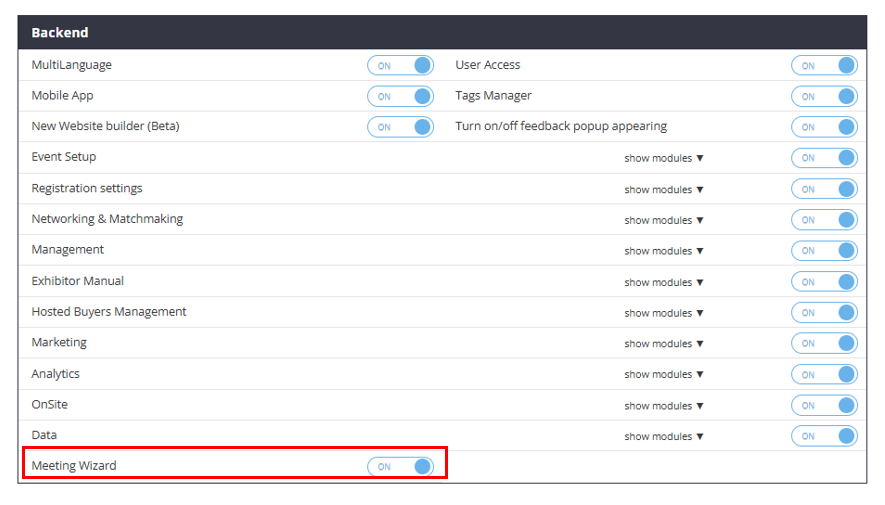
Task: Turn off the Meeting Wizard toggle
Action: tap(400, 467)
